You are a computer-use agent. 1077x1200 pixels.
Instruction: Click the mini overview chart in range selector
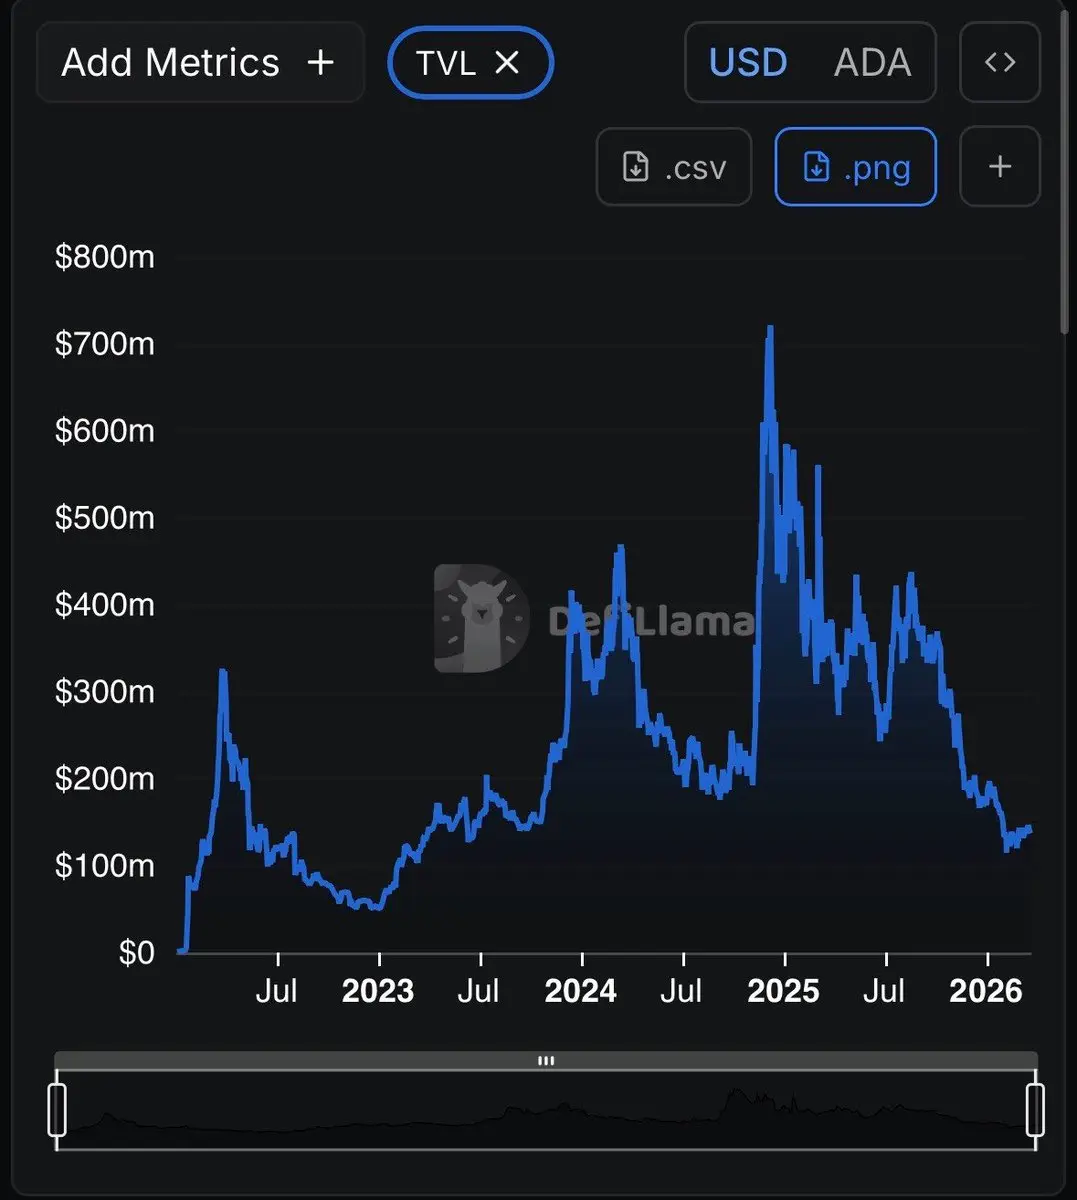click(546, 1110)
